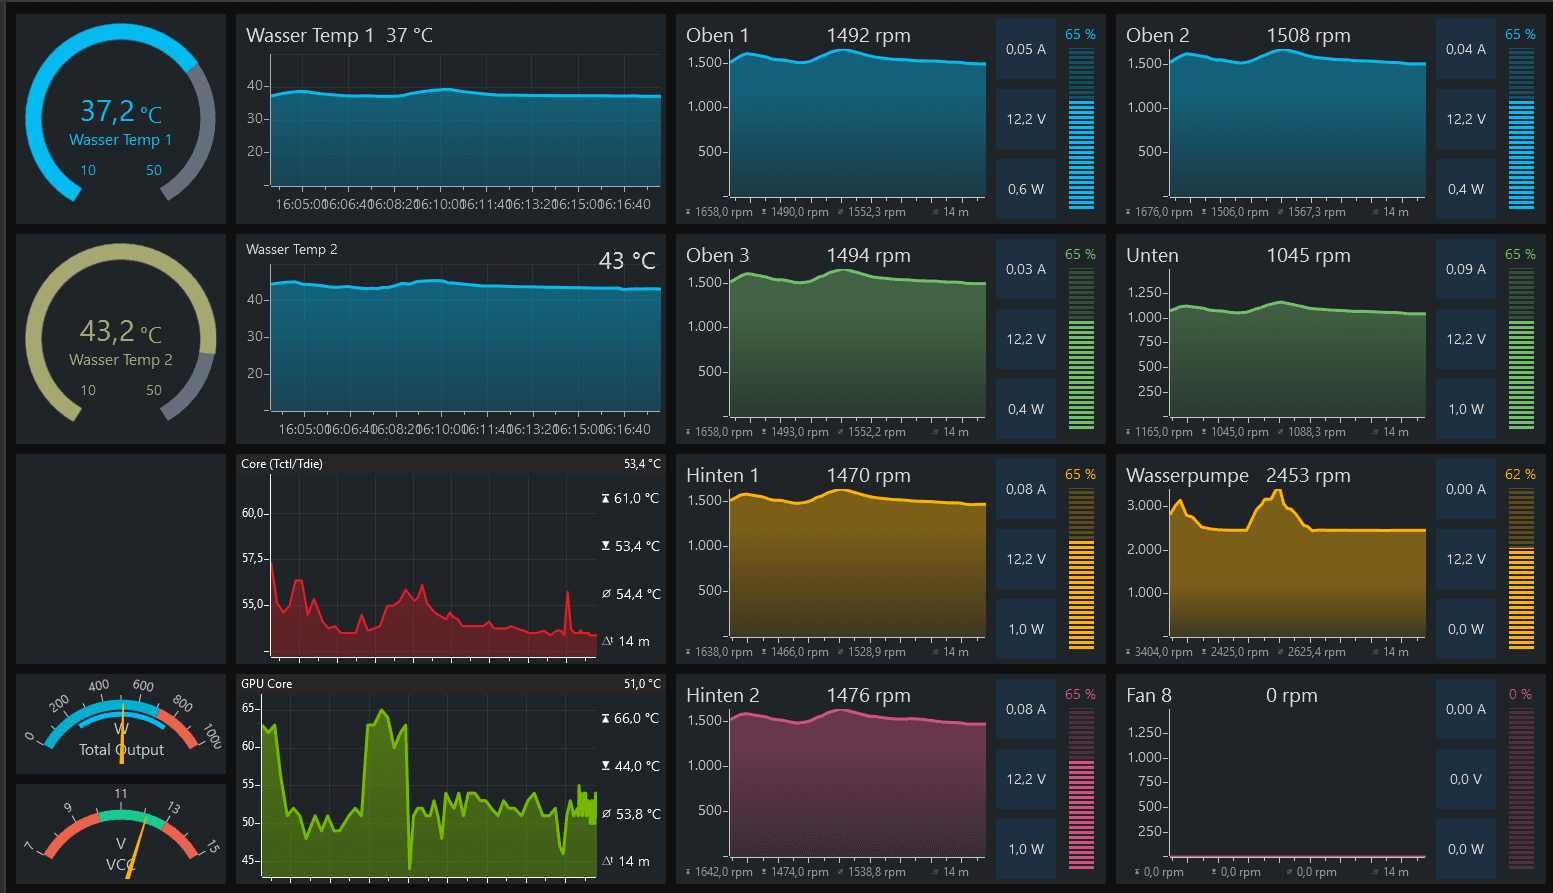The height and width of the screenshot is (893, 1553).
Task: Select the 'Oben 3' fan title
Action: 717,255
